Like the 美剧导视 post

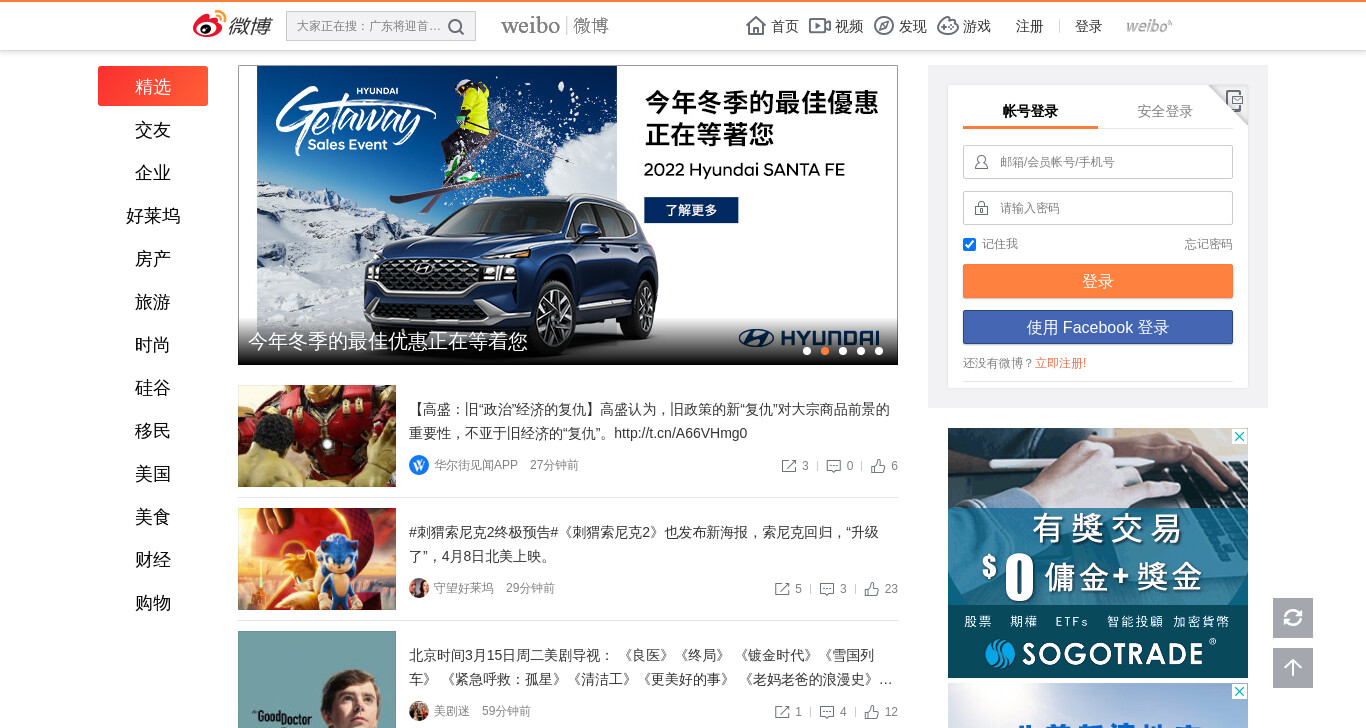(872, 712)
